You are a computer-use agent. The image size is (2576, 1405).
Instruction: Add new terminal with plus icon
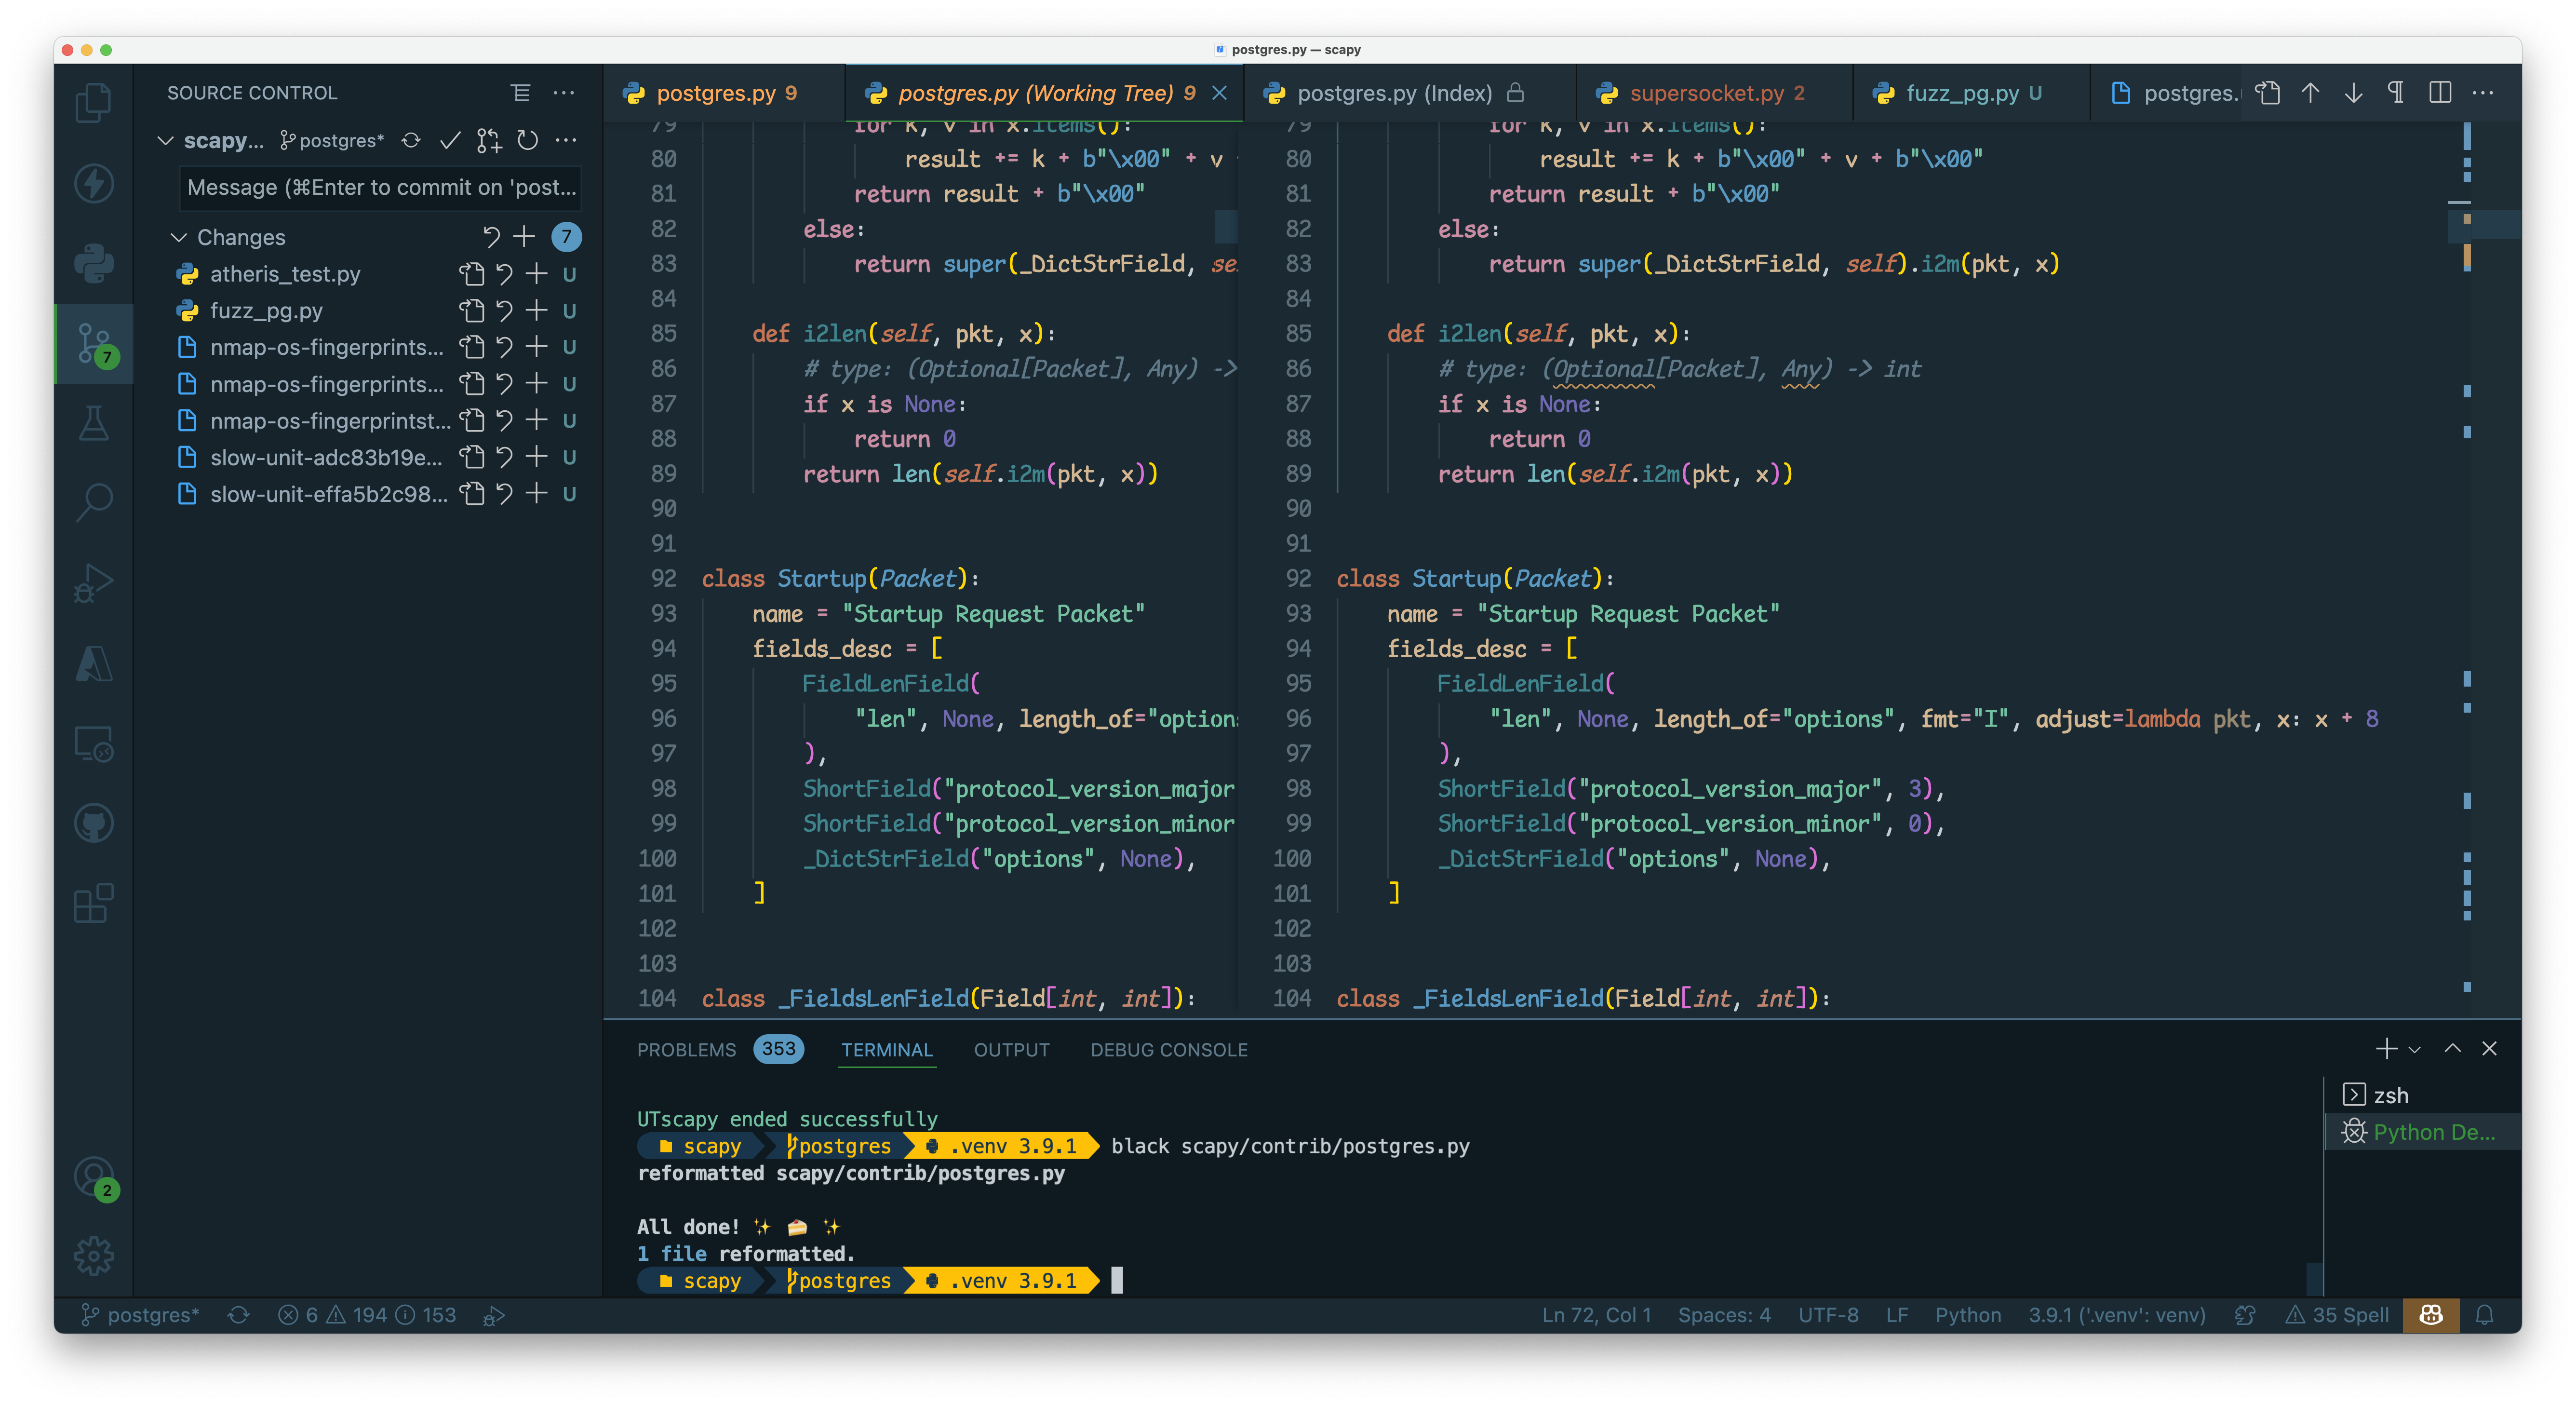click(x=2386, y=1049)
